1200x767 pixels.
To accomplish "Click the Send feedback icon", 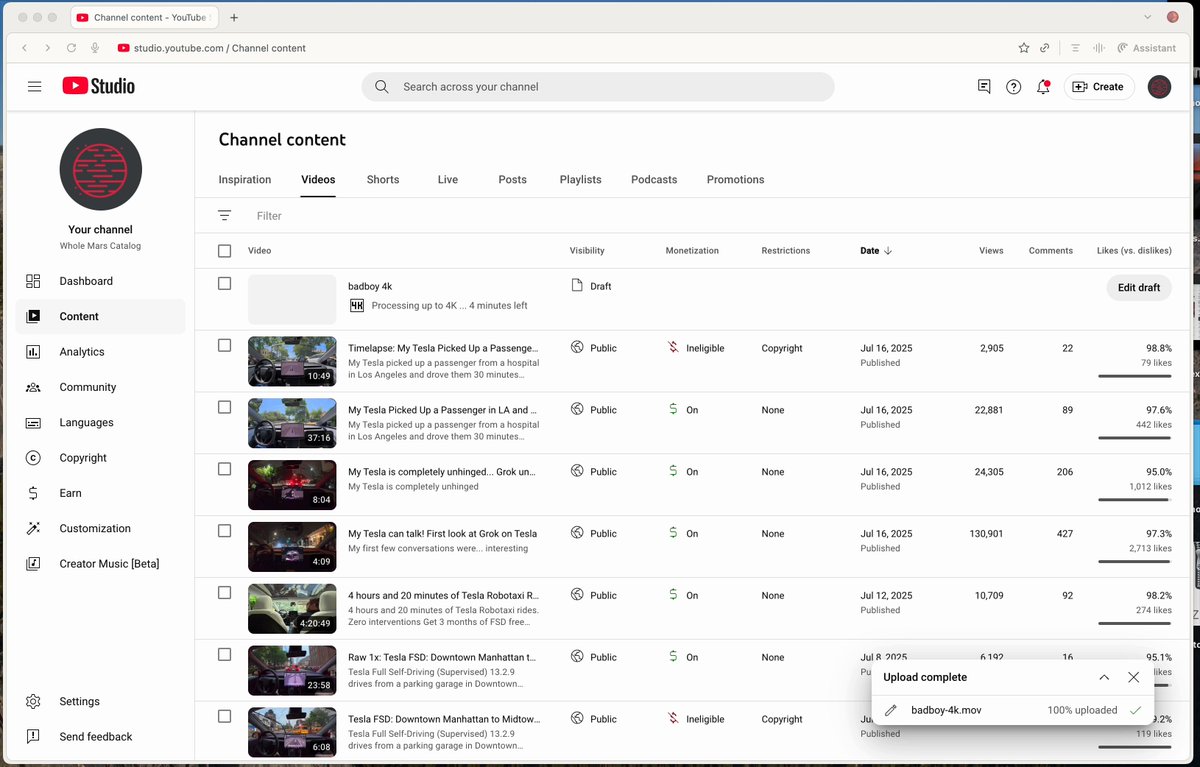I will pos(33,737).
